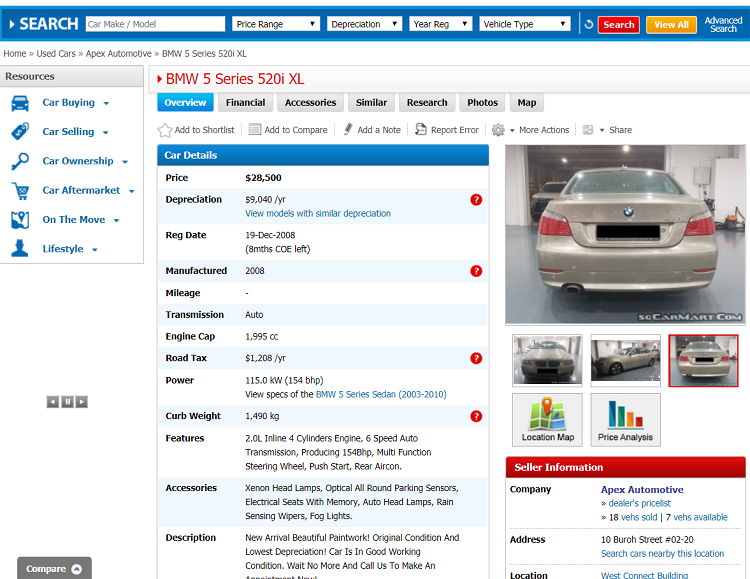Click the large main car photo
The width and height of the screenshot is (750, 579).
point(625,235)
